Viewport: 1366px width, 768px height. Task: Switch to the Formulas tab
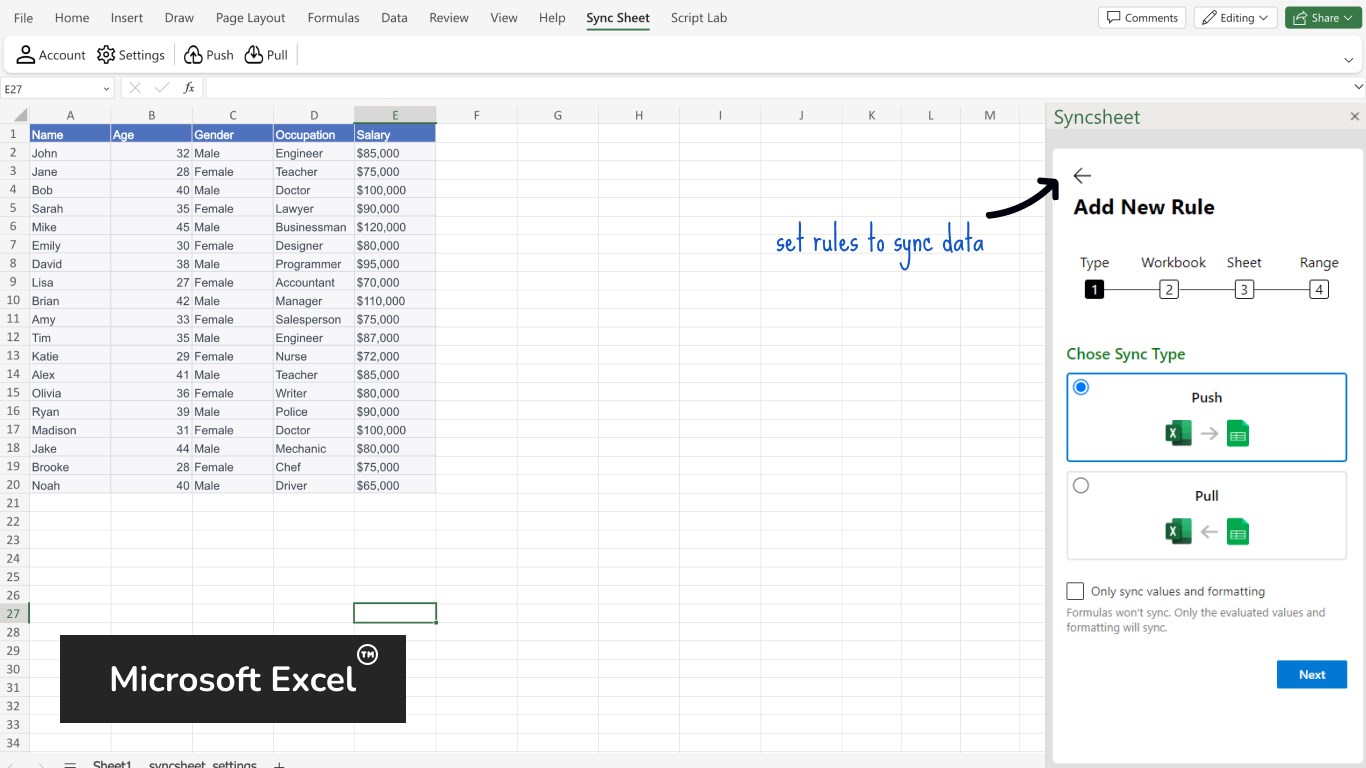point(335,18)
